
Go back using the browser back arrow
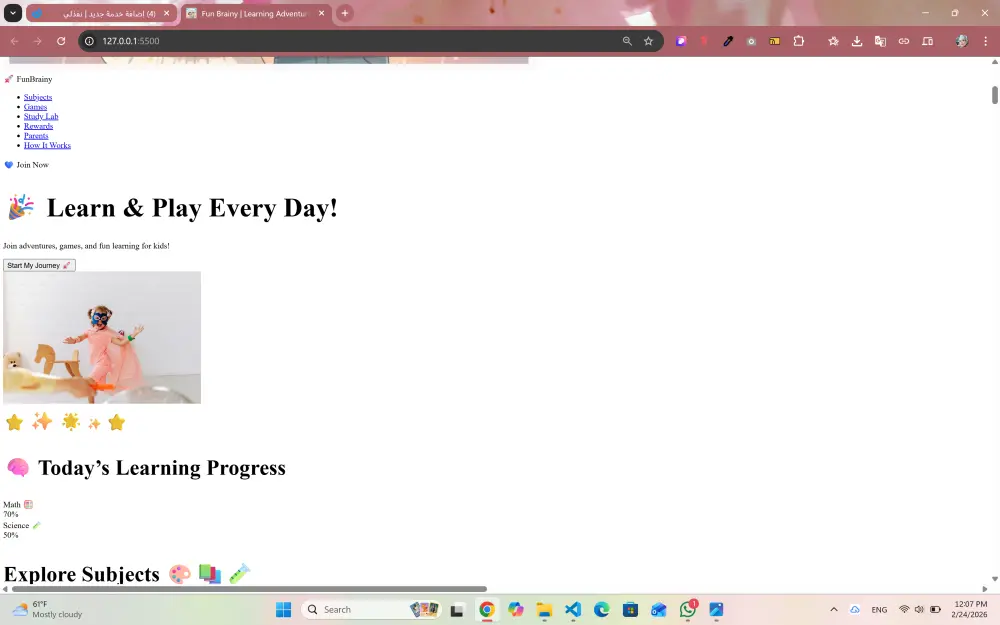pos(14,41)
